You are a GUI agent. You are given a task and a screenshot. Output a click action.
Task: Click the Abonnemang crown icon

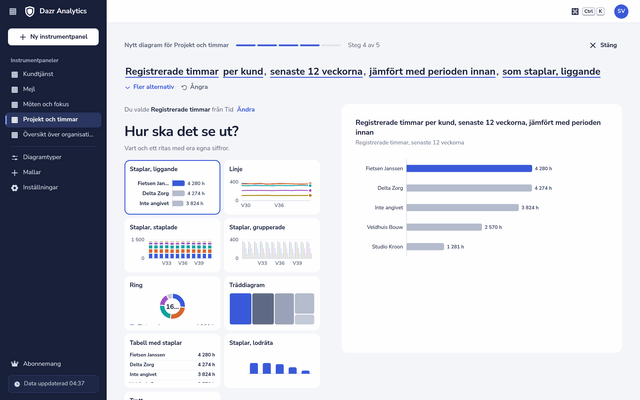[x=15, y=364]
